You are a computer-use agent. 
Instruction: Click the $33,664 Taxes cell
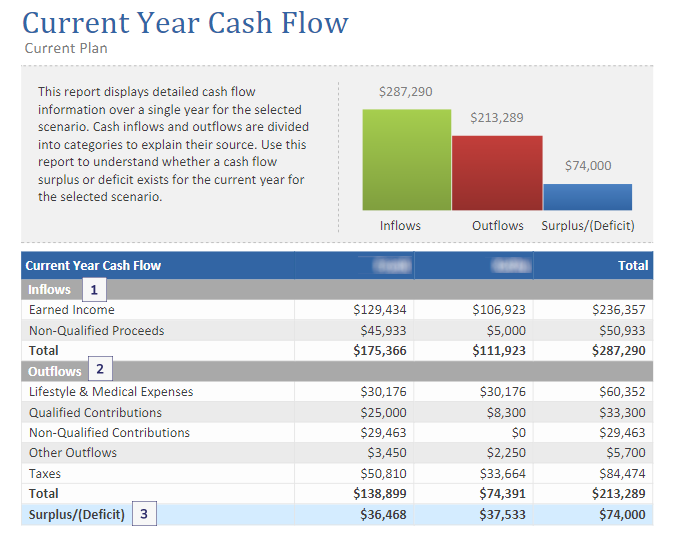coord(503,474)
